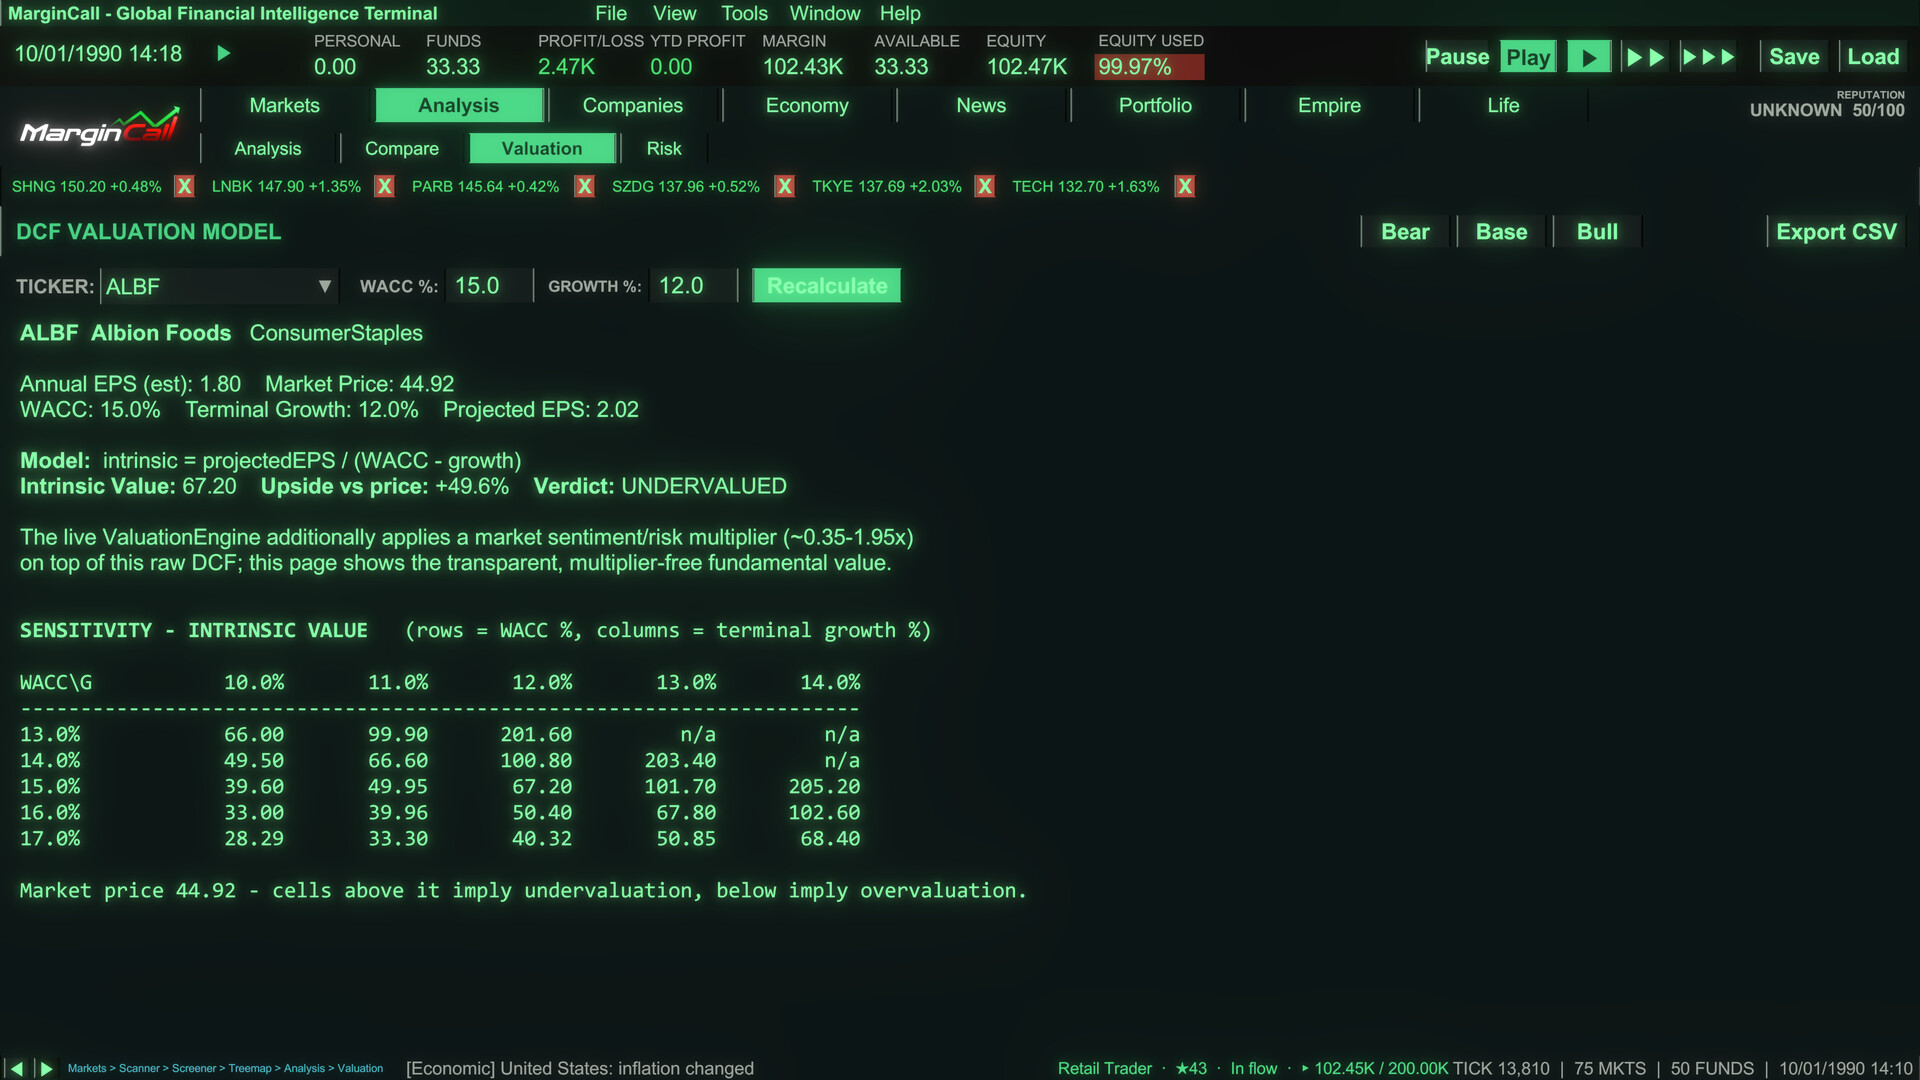
Task: Click the play arrow beside the date
Action: 224,53
